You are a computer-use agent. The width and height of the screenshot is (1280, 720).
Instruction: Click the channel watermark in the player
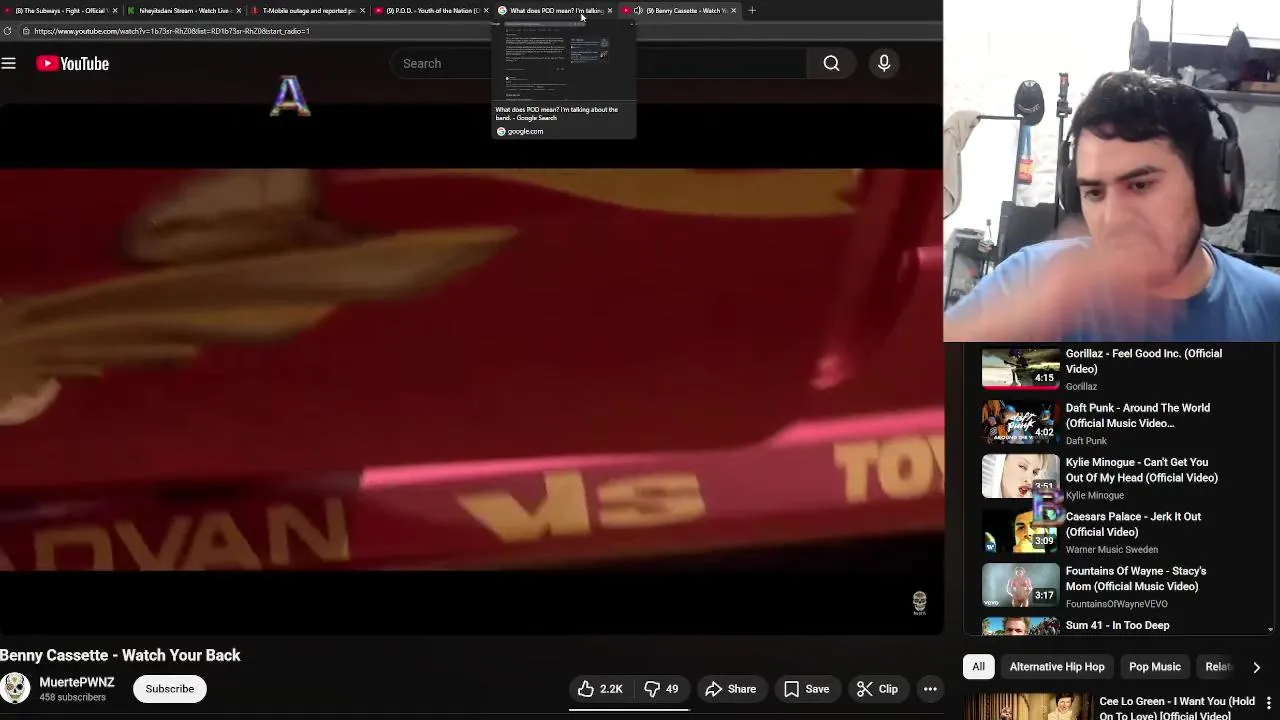pyautogui.click(x=920, y=602)
